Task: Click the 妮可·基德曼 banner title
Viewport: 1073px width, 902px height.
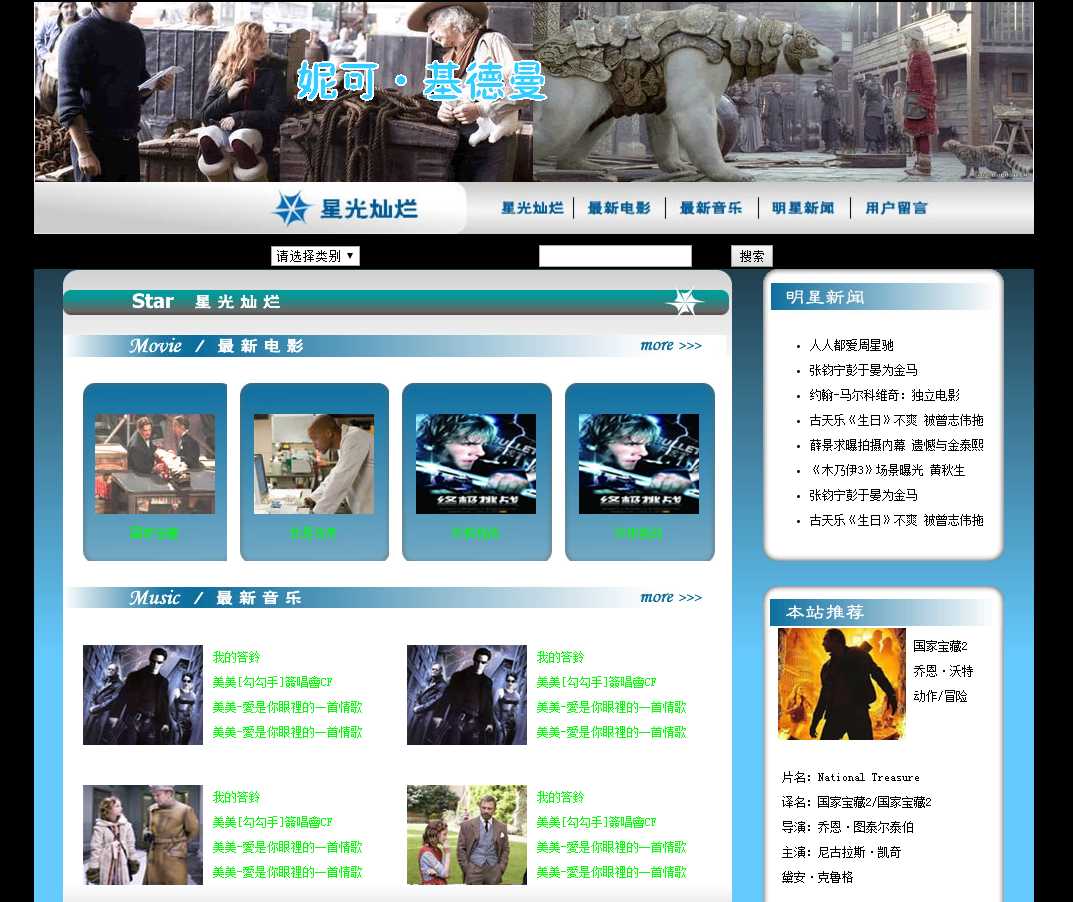Action: [422, 81]
